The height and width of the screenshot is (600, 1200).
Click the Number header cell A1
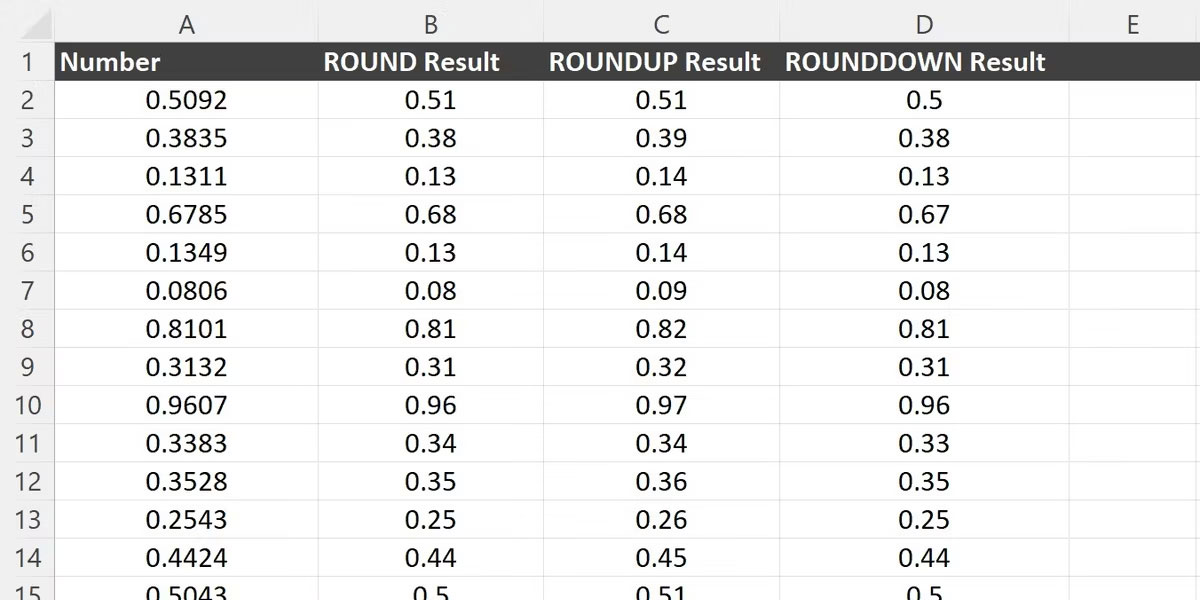186,61
